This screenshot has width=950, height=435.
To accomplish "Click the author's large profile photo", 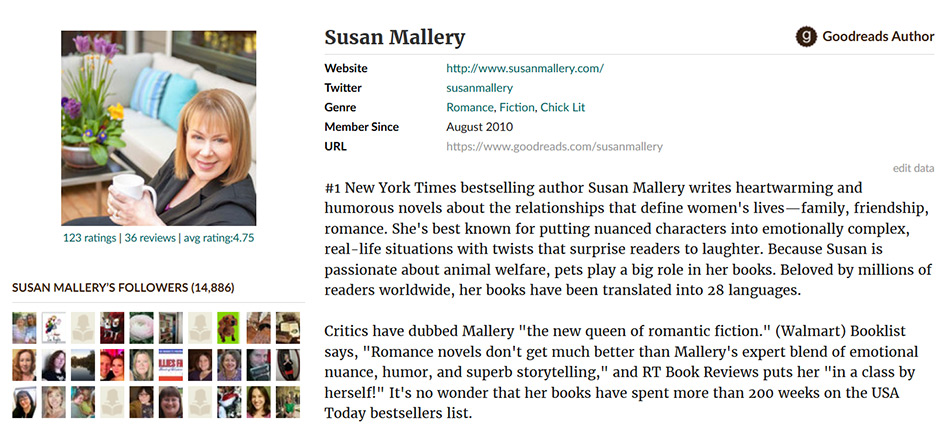I will [159, 128].
